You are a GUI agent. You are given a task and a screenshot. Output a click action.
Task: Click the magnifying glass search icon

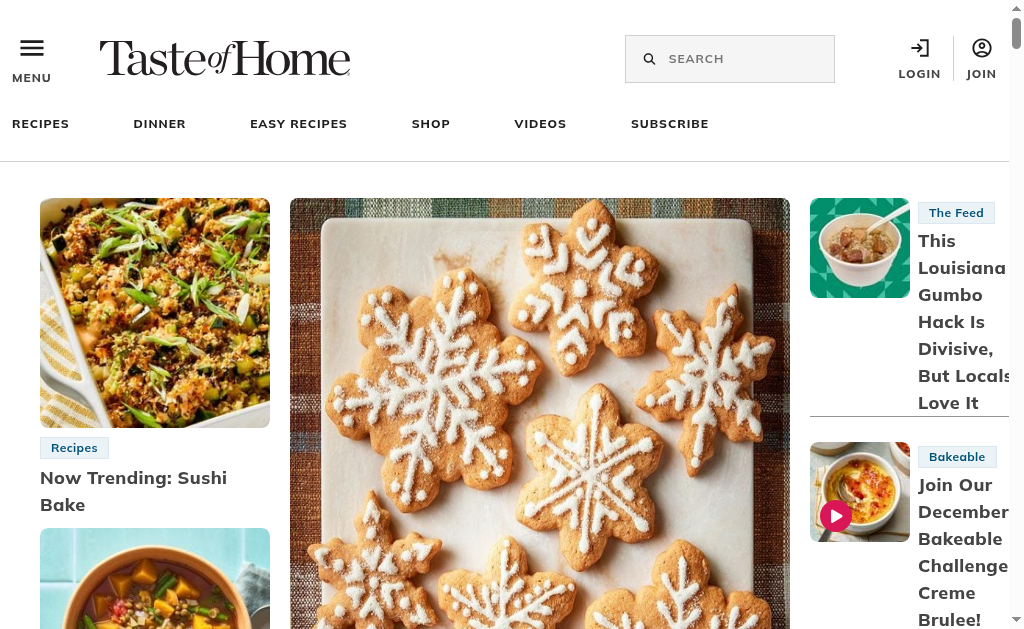[x=649, y=59]
